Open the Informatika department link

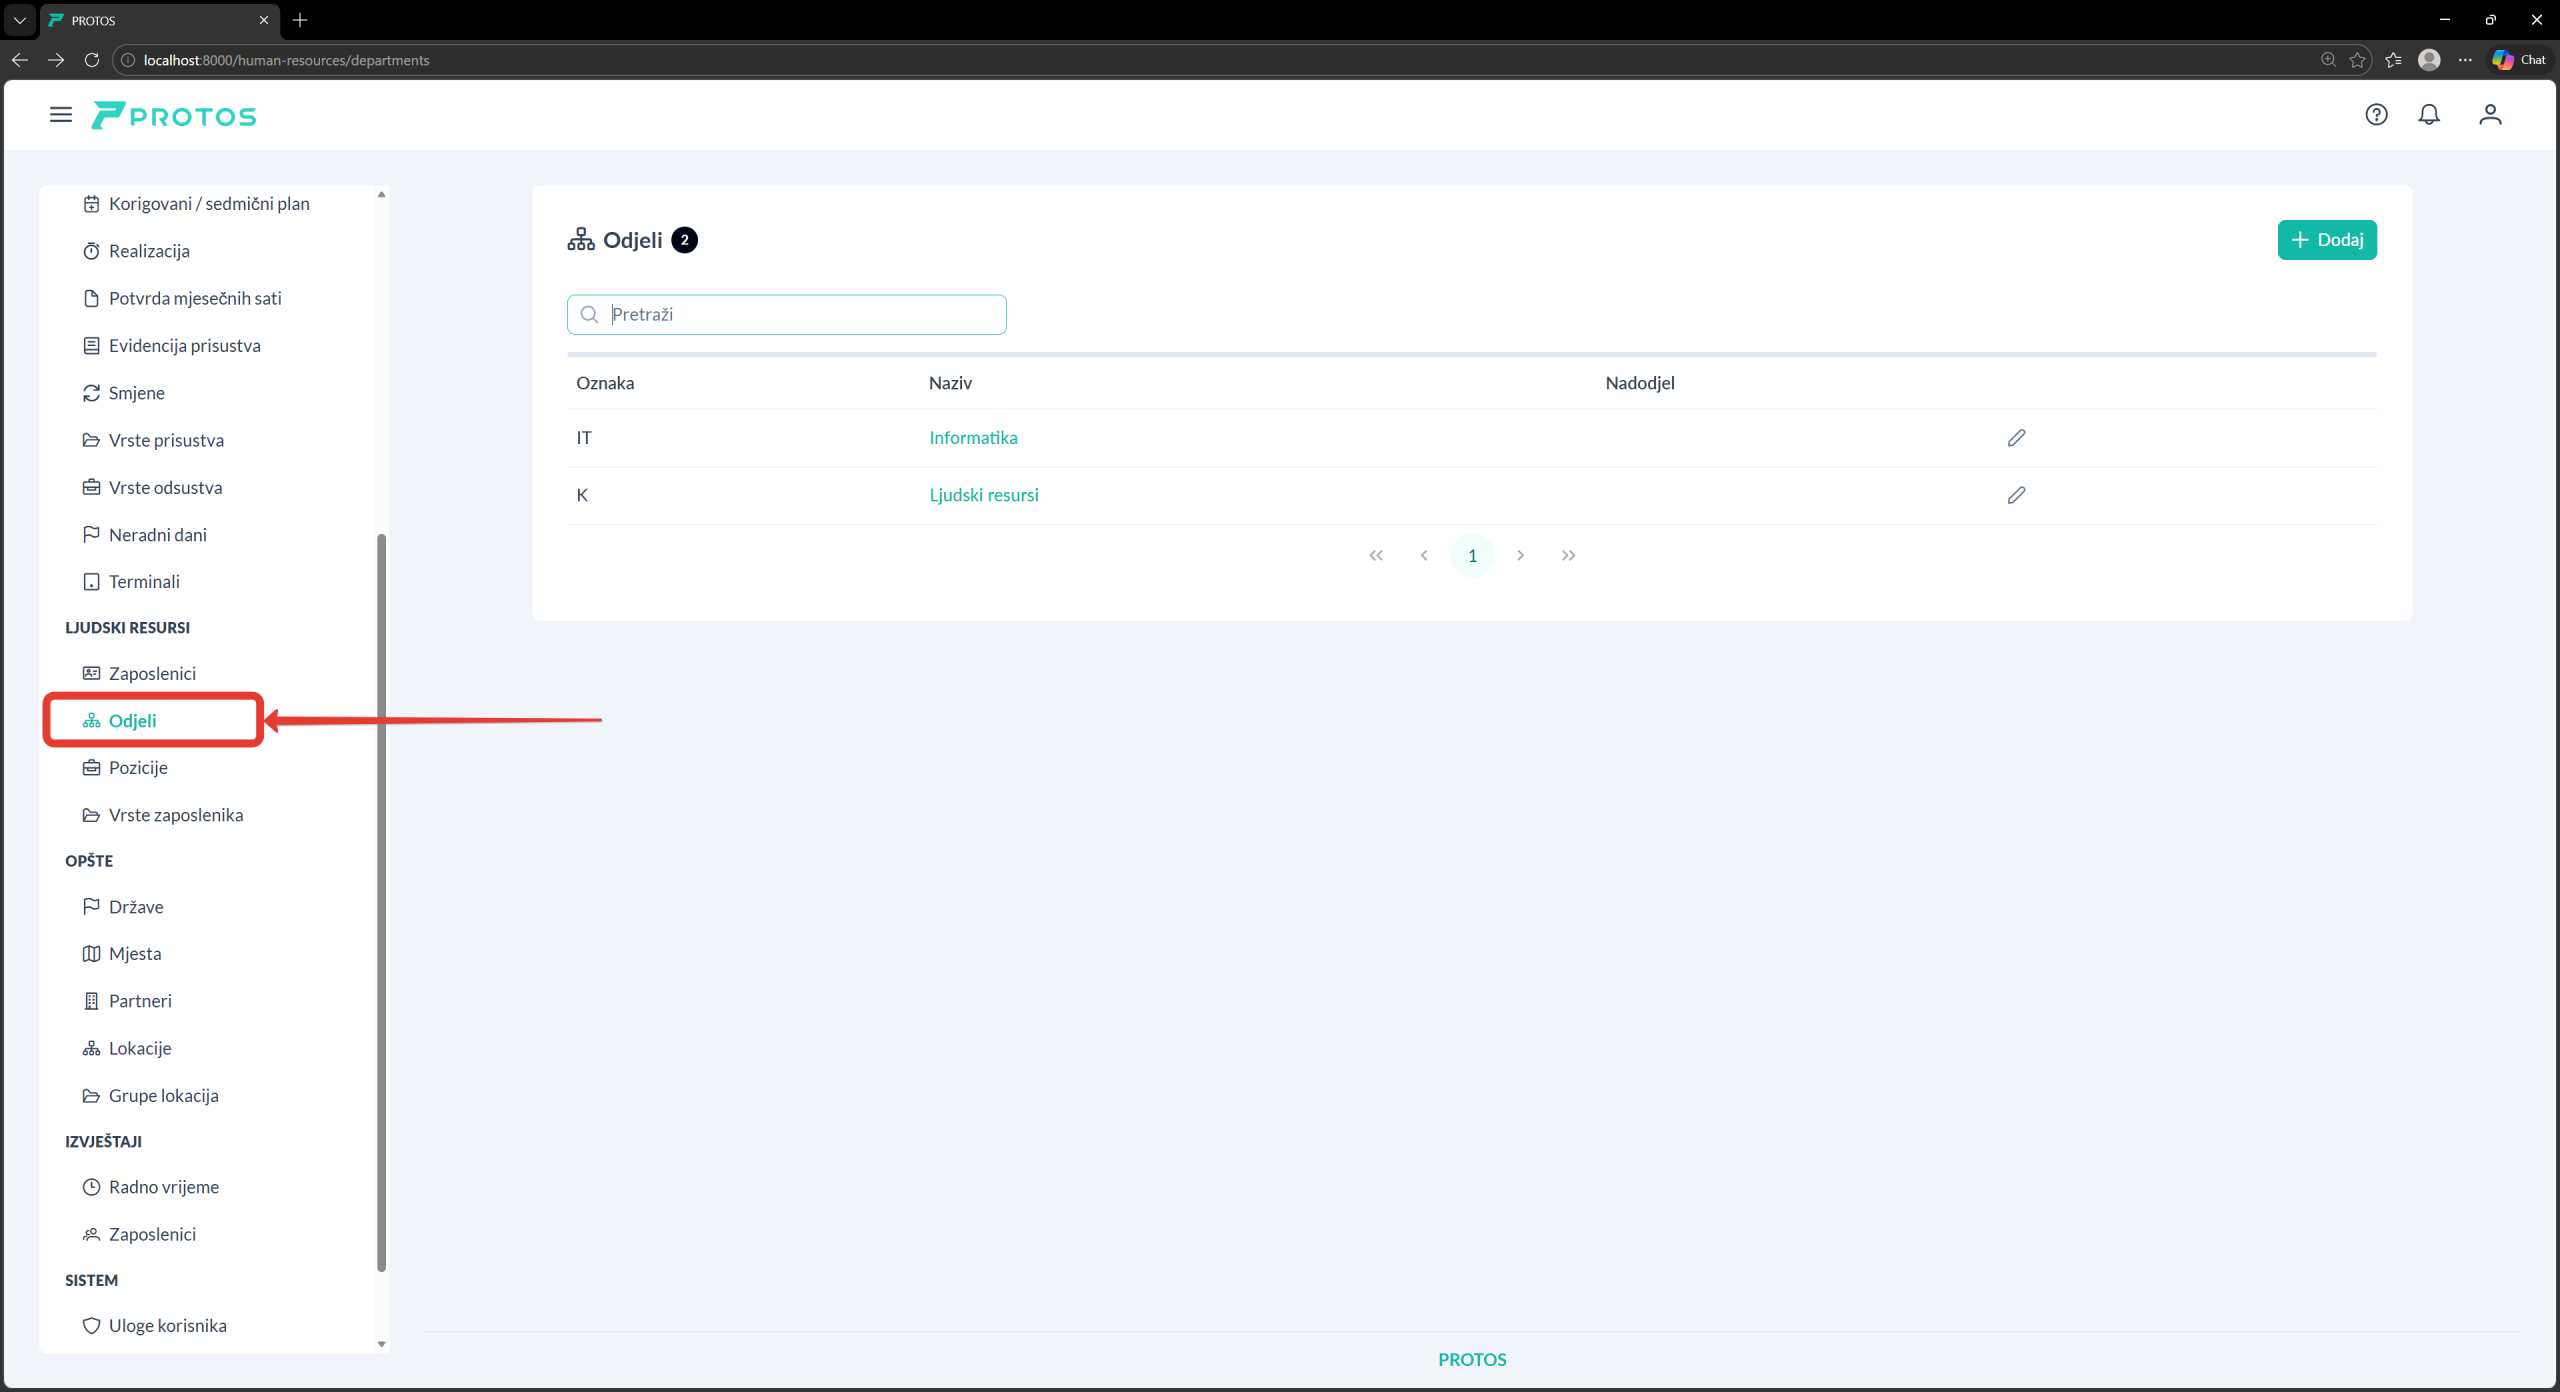click(x=973, y=438)
